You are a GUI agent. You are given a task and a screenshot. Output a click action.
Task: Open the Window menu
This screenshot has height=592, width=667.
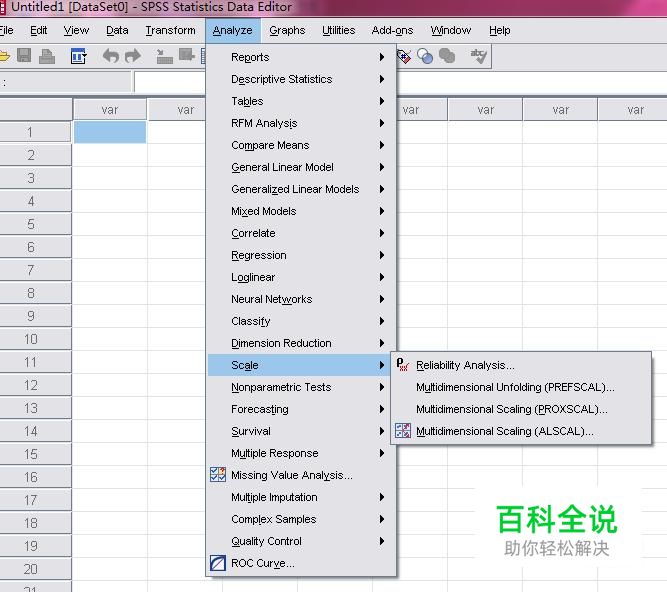click(x=450, y=31)
